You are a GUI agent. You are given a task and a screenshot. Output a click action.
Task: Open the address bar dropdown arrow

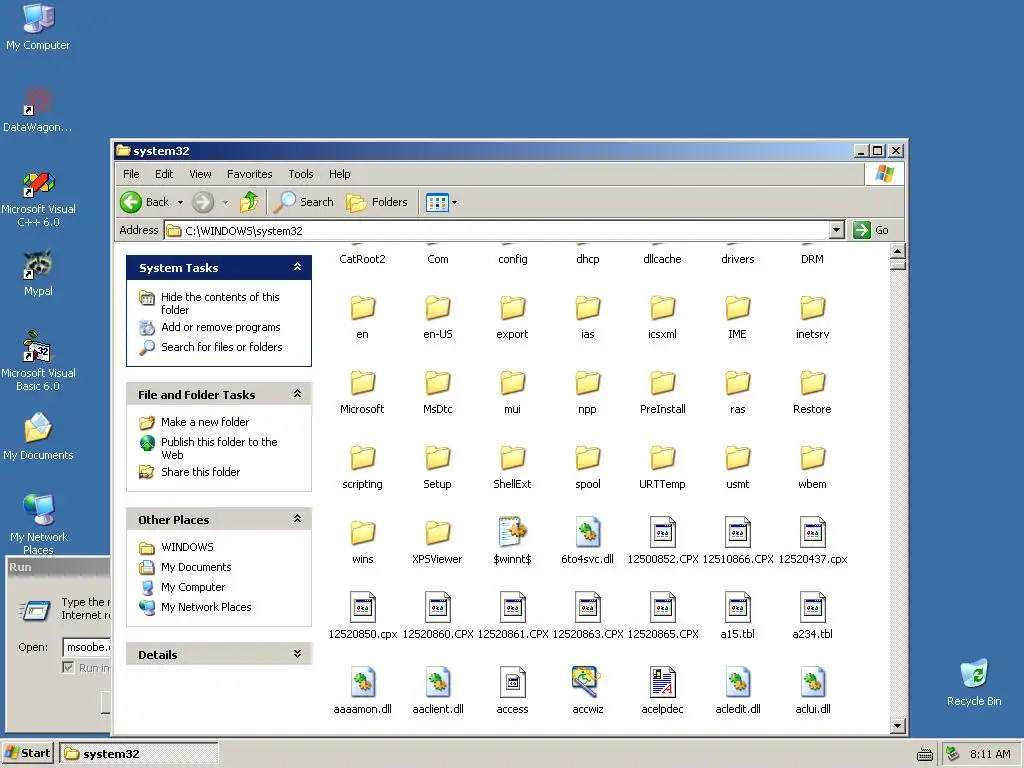pyautogui.click(x=837, y=230)
